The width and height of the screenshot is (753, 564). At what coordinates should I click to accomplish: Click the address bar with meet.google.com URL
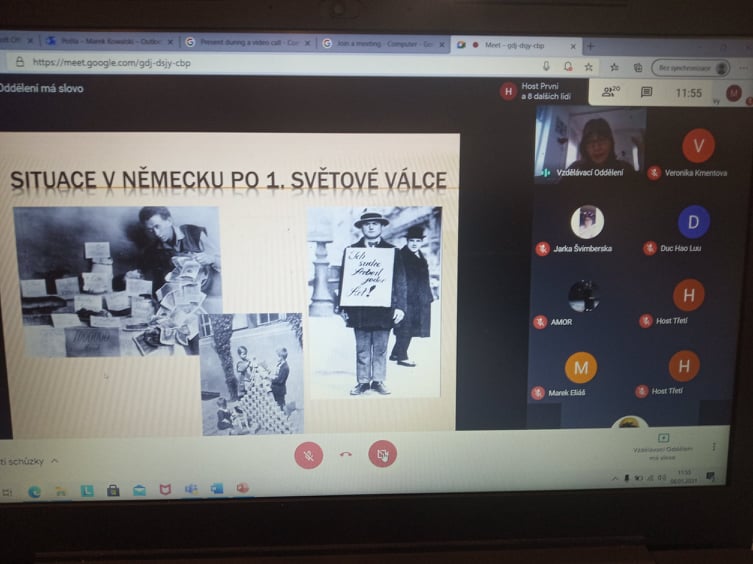click(x=274, y=63)
